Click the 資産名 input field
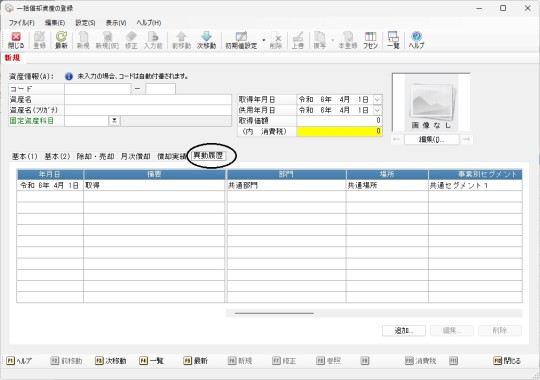The width and height of the screenshot is (540, 380). click(x=148, y=100)
